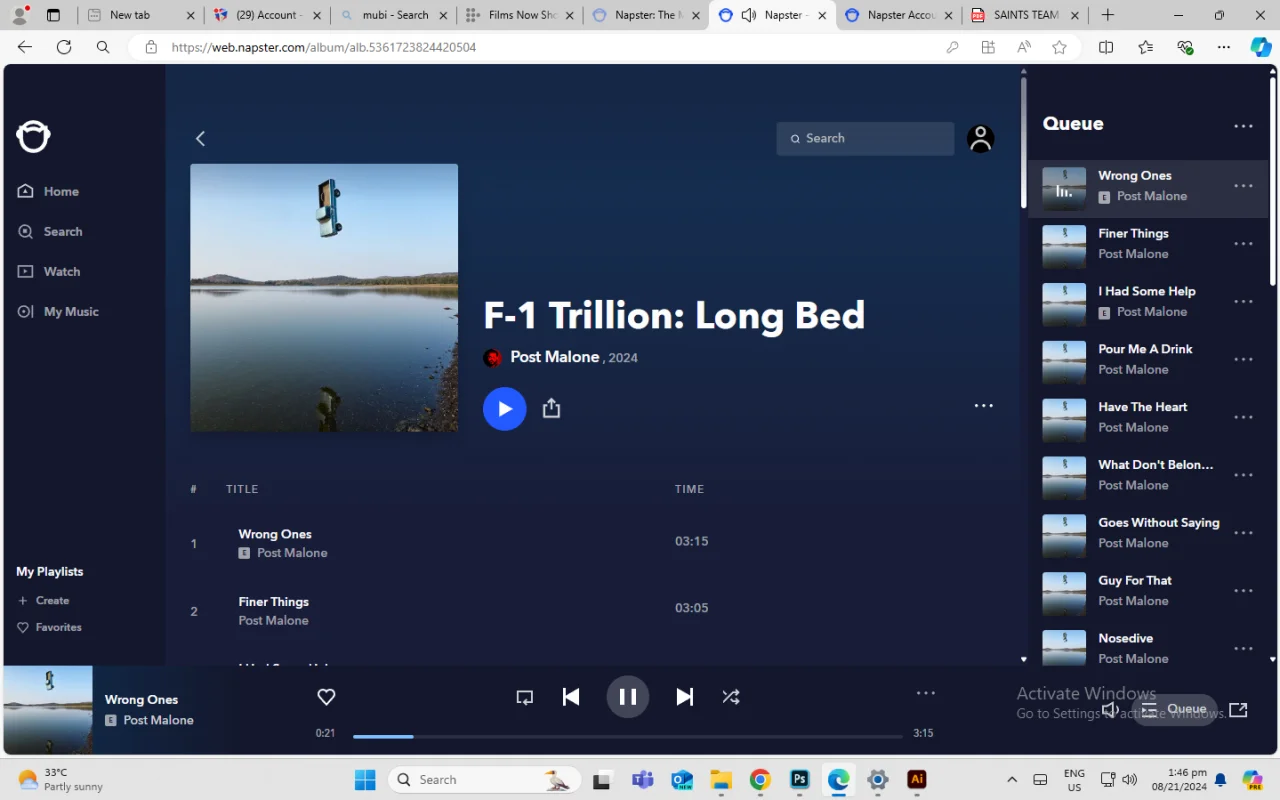Toggle repeat mode in the player
The width and height of the screenshot is (1280, 800).
pyautogui.click(x=525, y=698)
